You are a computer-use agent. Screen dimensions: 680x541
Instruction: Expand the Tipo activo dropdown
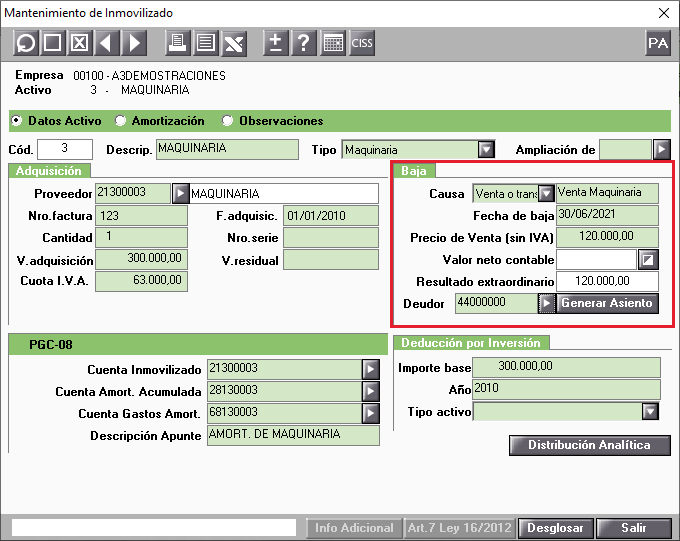pos(651,411)
